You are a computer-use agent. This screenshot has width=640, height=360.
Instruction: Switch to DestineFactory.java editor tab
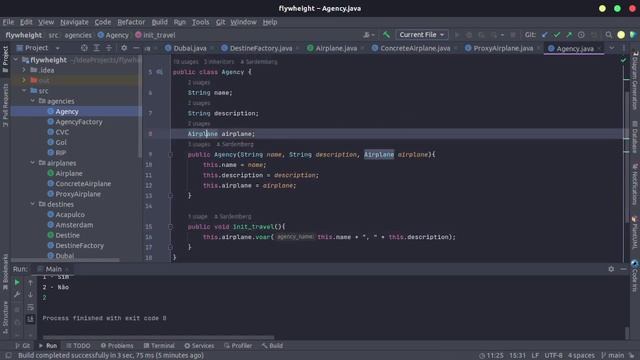(x=260, y=48)
